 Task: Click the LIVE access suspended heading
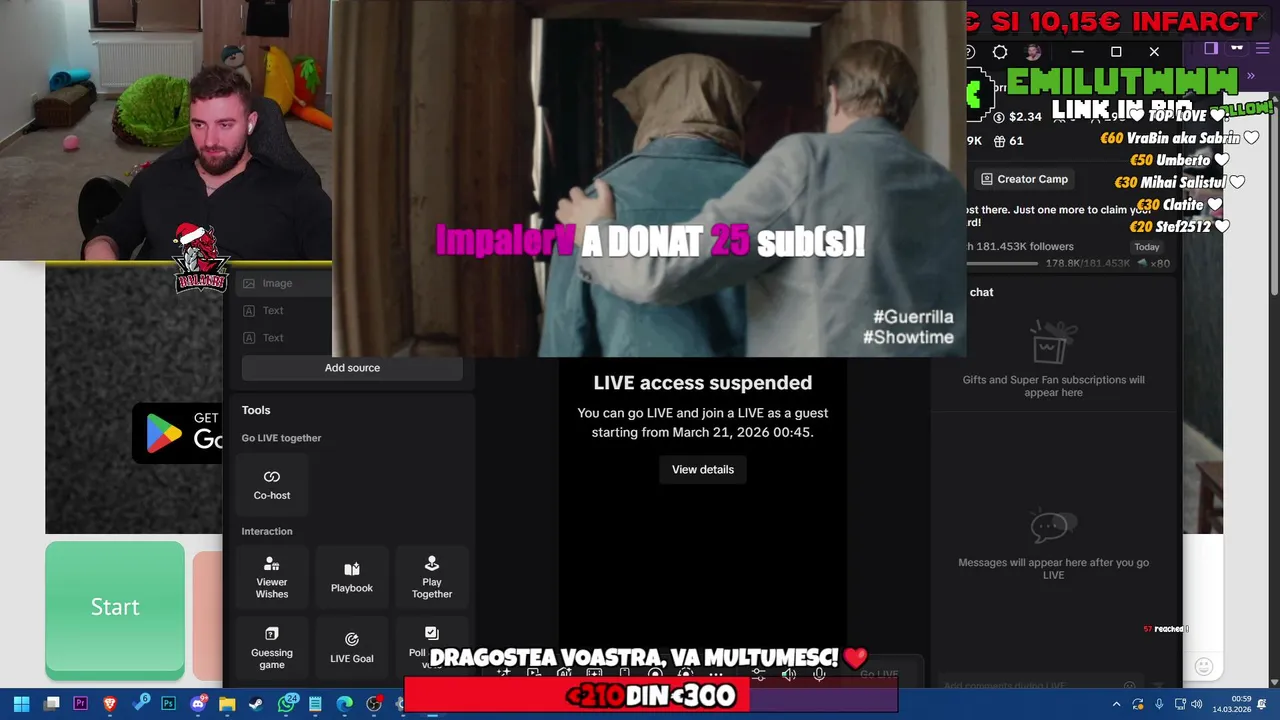[x=703, y=383]
